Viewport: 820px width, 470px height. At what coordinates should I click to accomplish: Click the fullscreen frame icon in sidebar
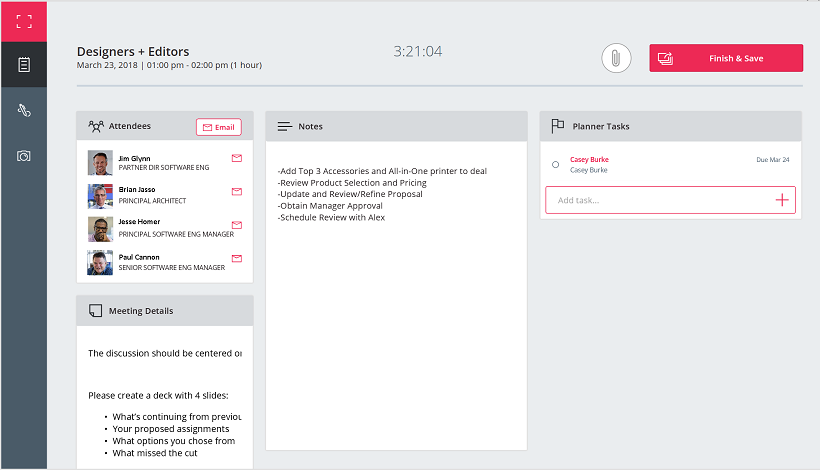click(23, 21)
